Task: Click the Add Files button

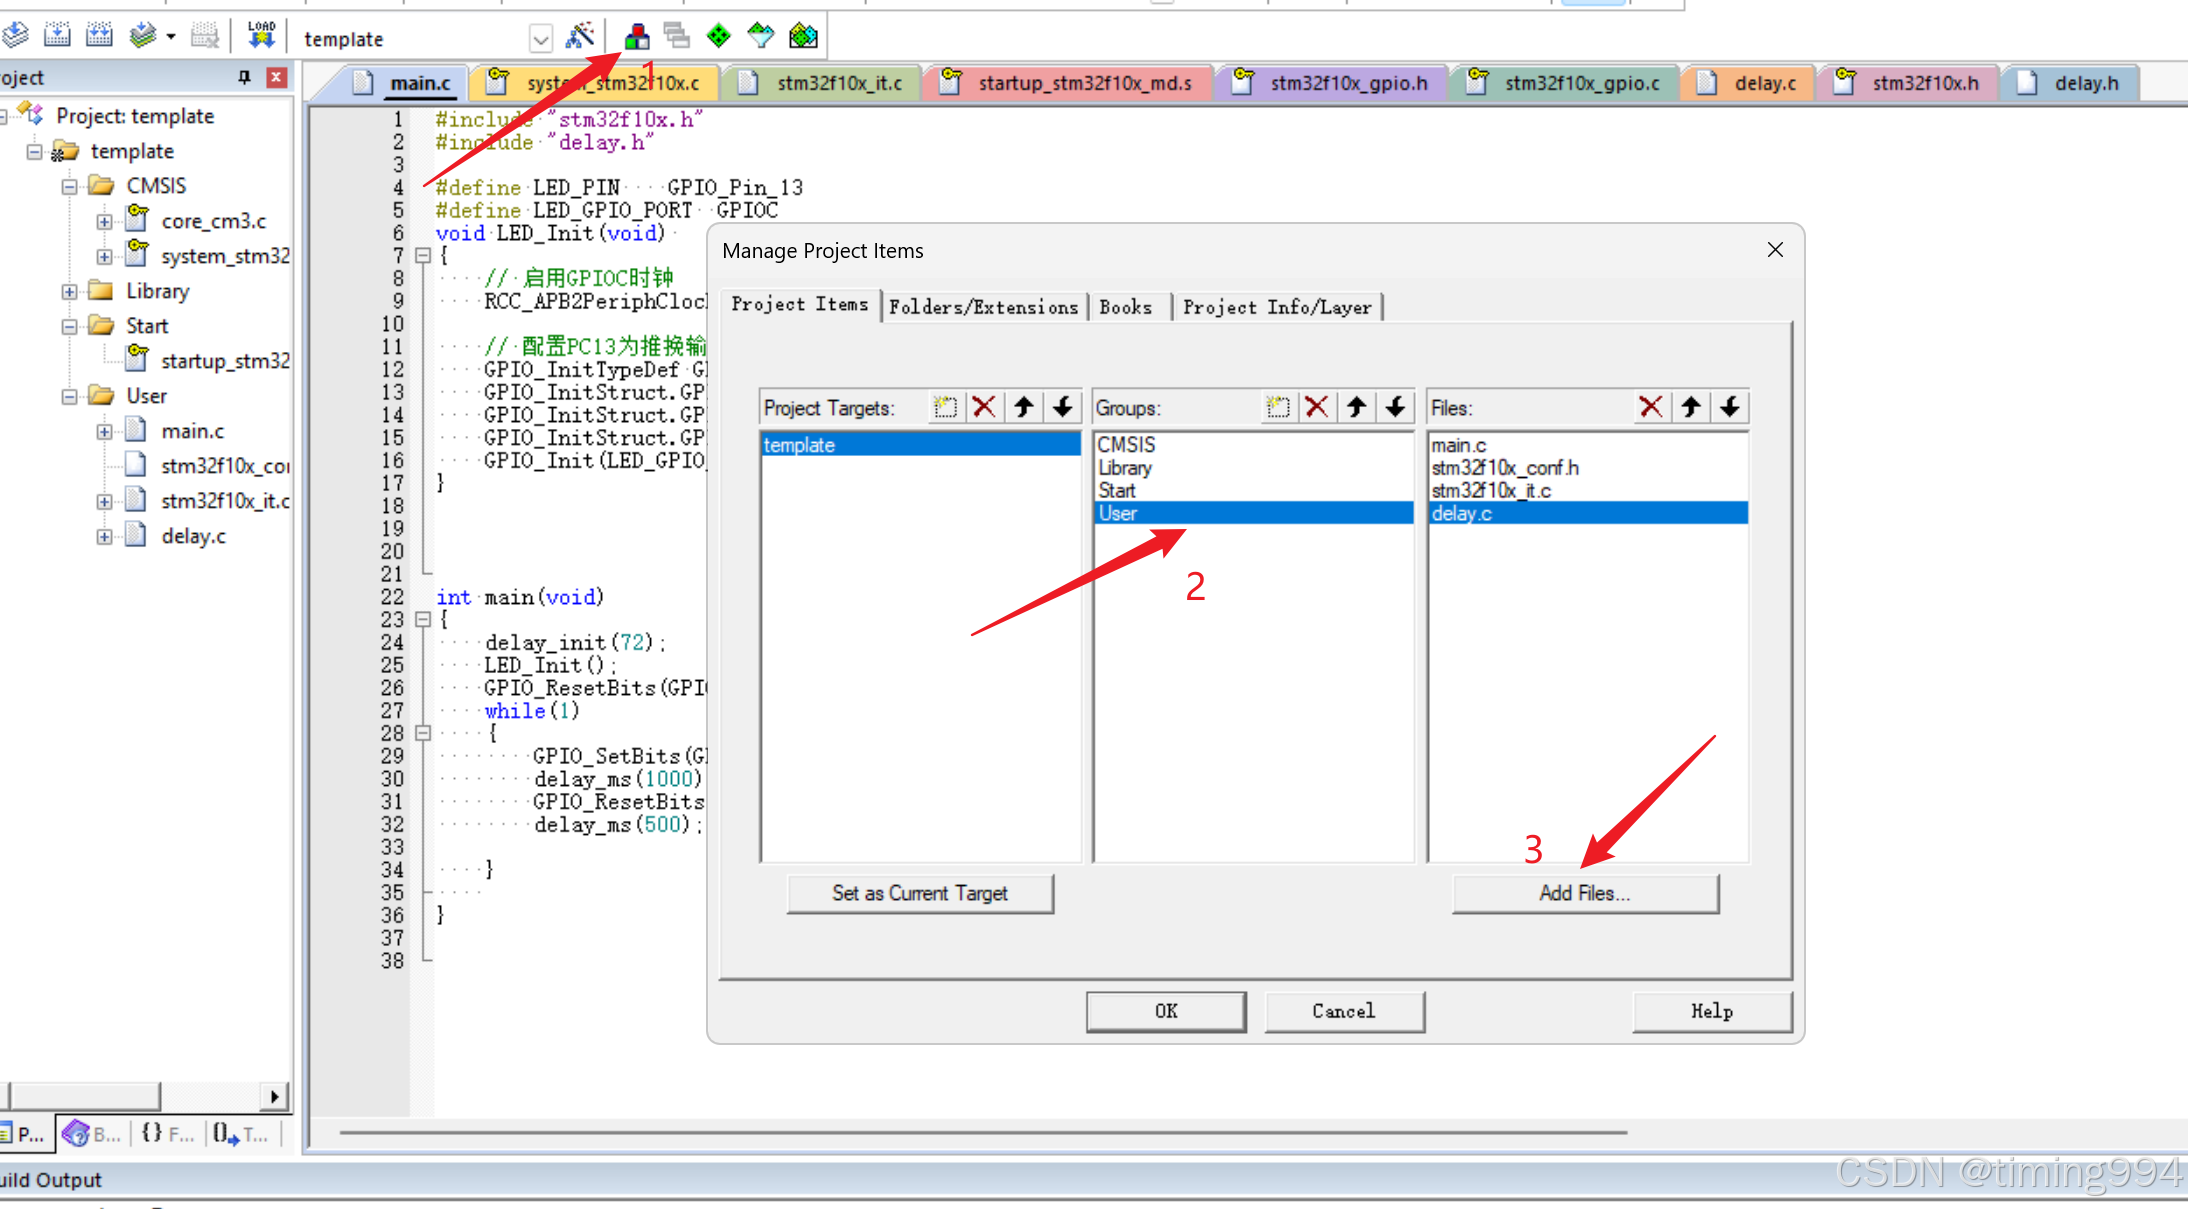Action: pos(1584,893)
